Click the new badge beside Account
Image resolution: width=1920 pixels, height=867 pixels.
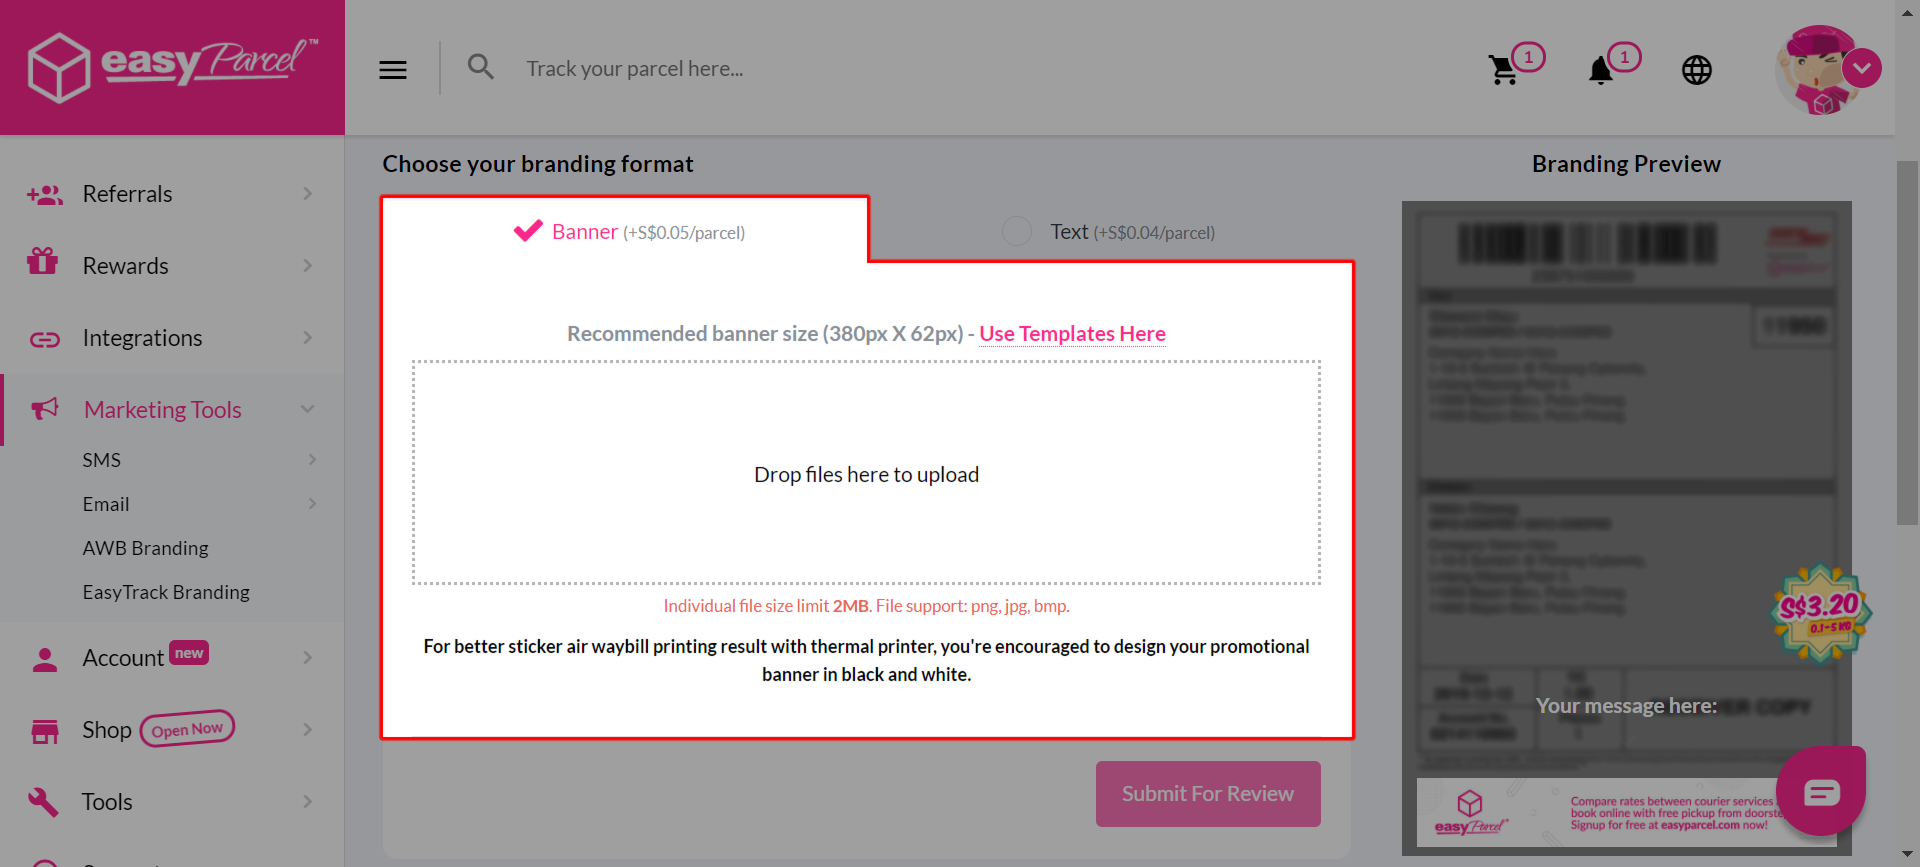click(x=189, y=653)
